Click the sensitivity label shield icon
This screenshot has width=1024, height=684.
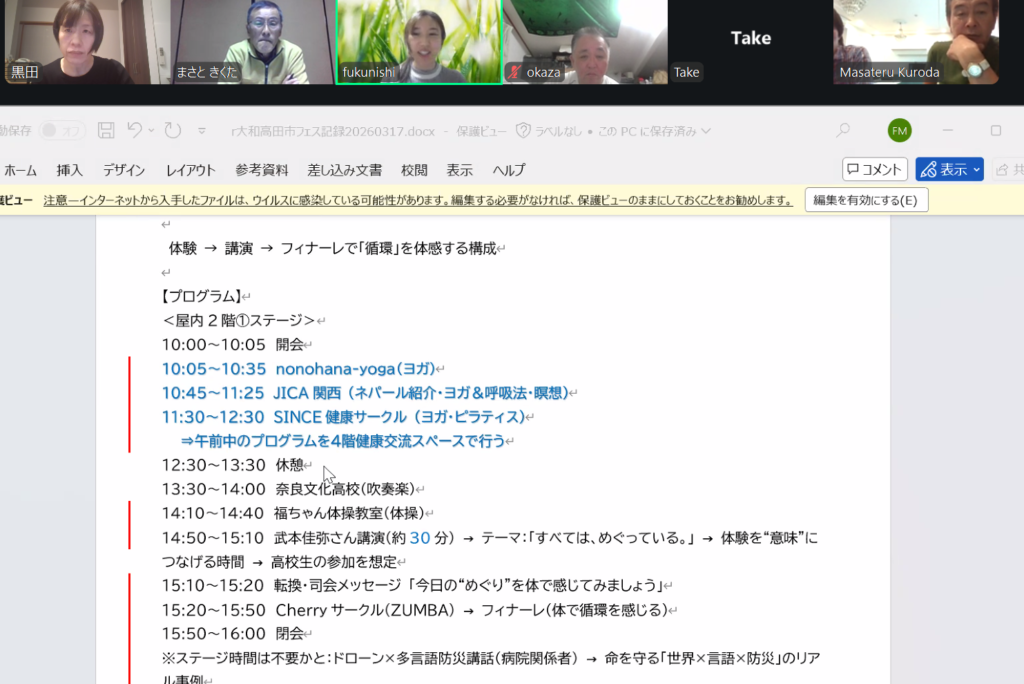coord(522,131)
